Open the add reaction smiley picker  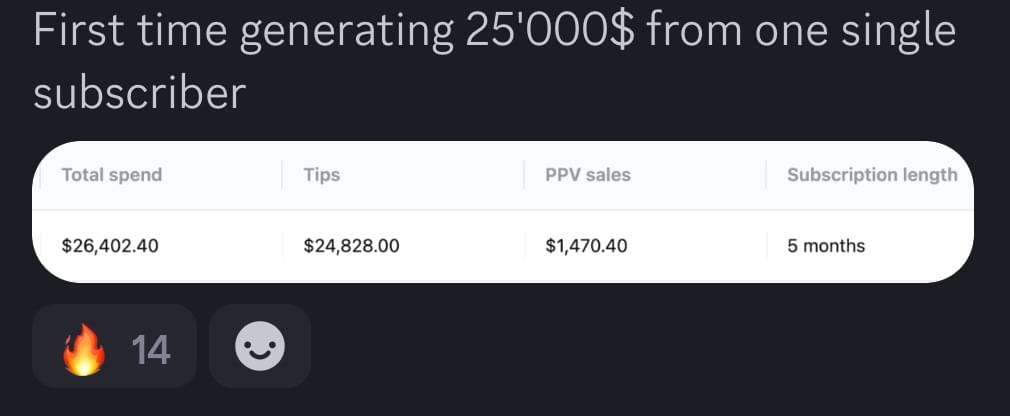(x=259, y=347)
